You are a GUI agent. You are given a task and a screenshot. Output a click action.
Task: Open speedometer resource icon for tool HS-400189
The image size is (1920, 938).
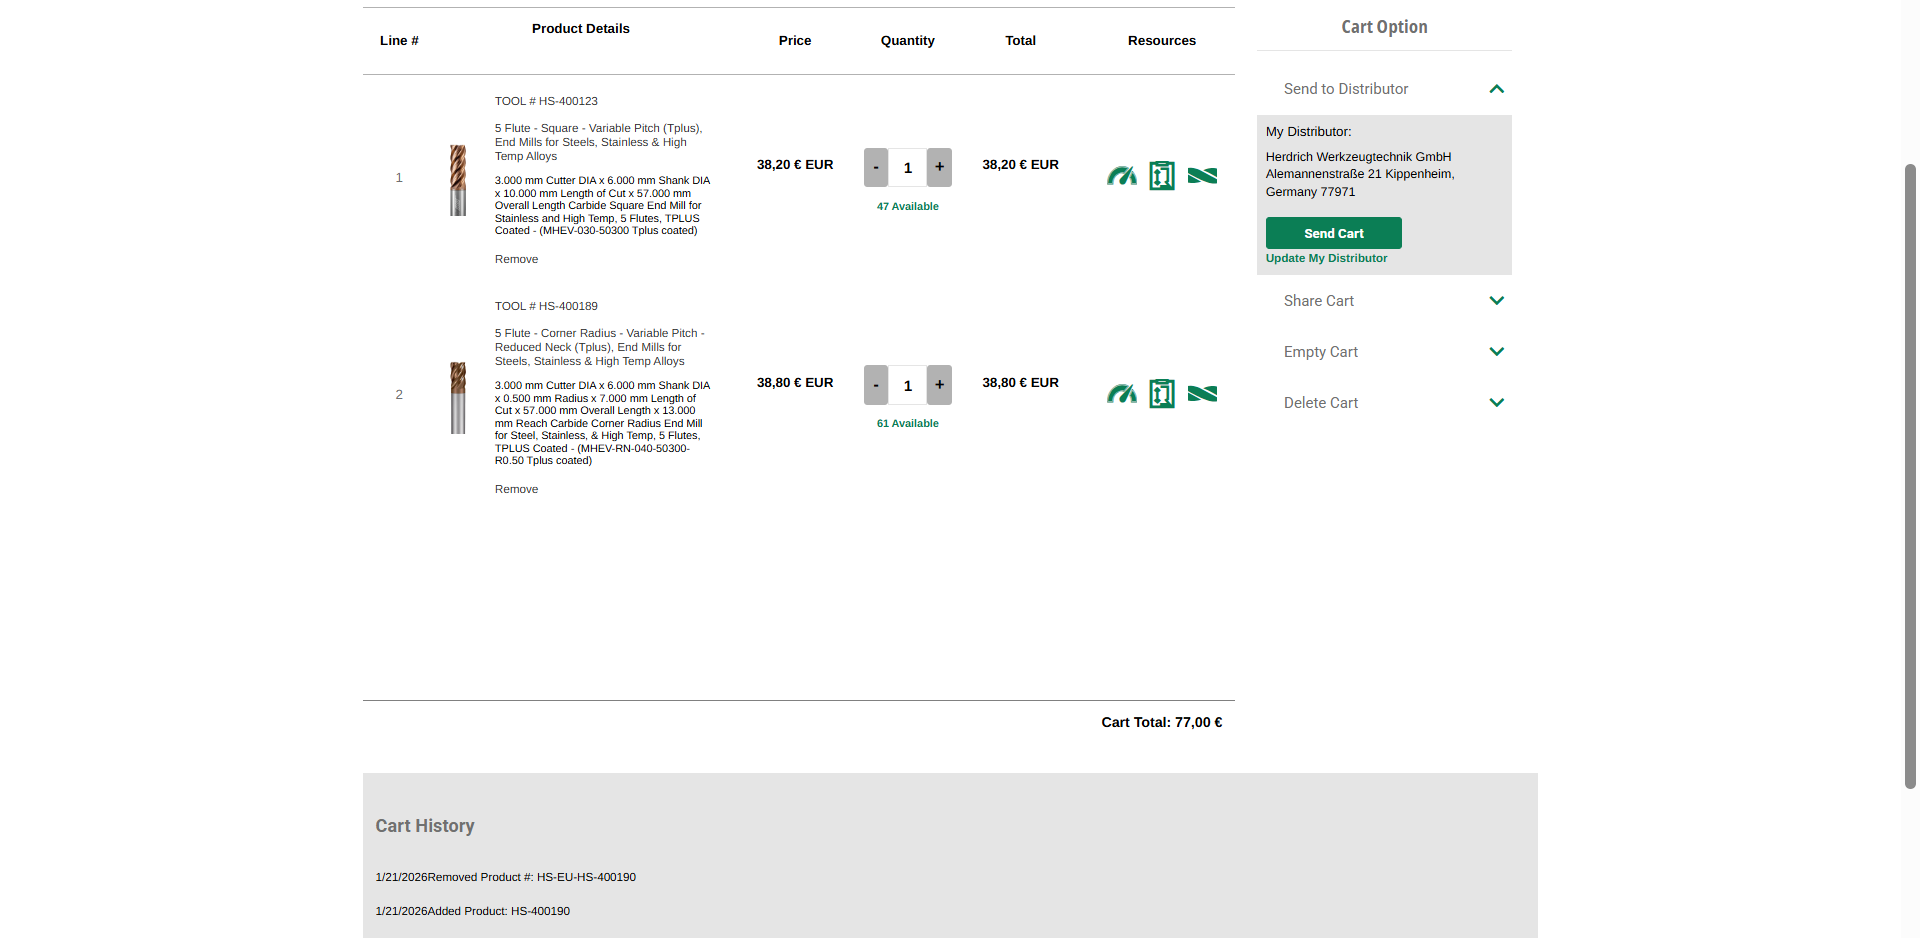coord(1121,394)
